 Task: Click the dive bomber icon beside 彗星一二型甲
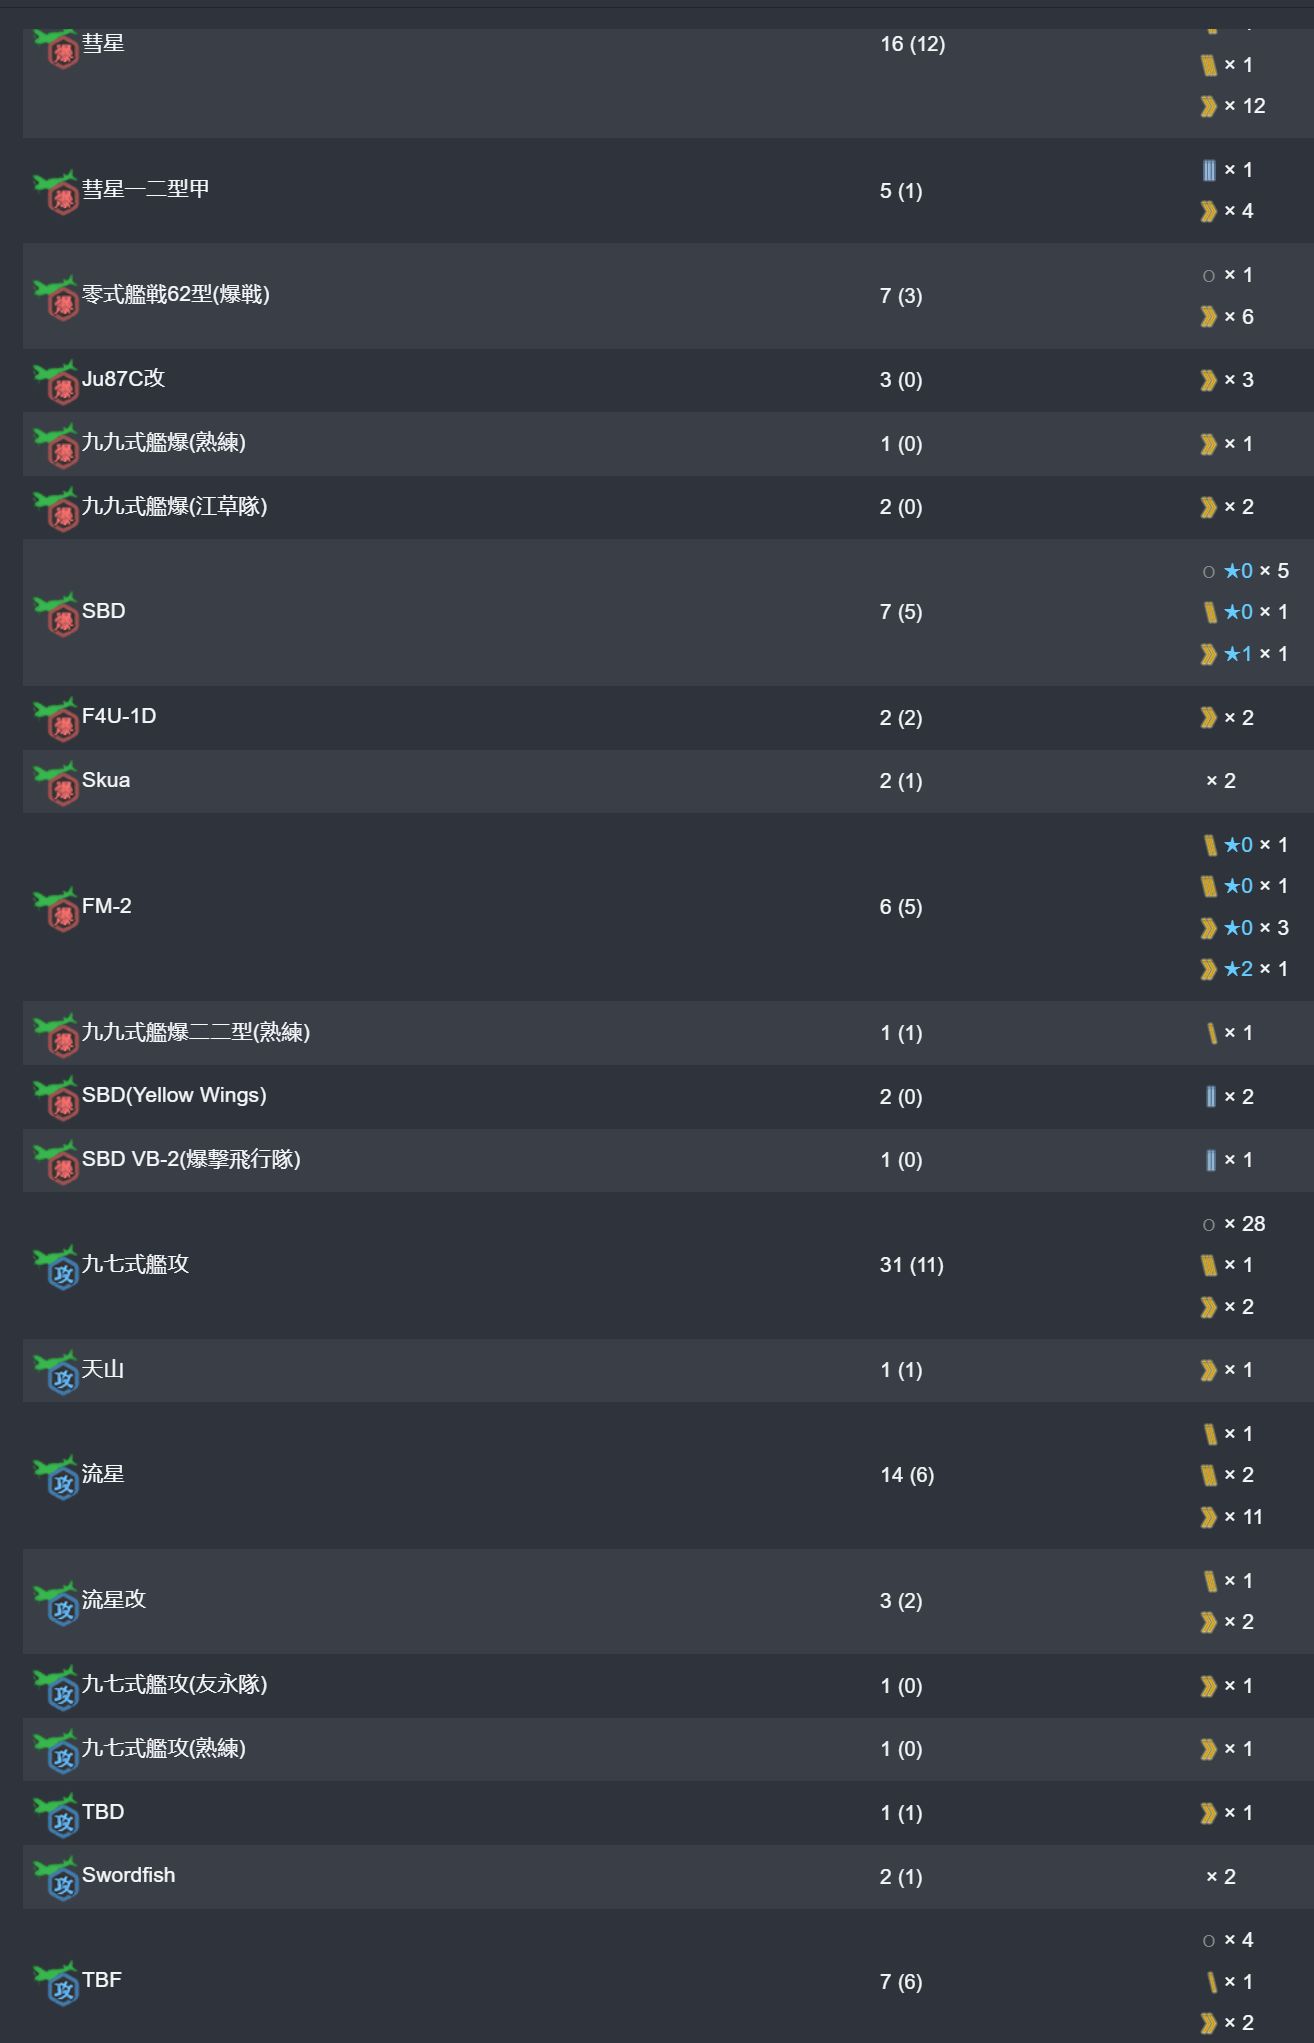pyautogui.click(x=56, y=191)
